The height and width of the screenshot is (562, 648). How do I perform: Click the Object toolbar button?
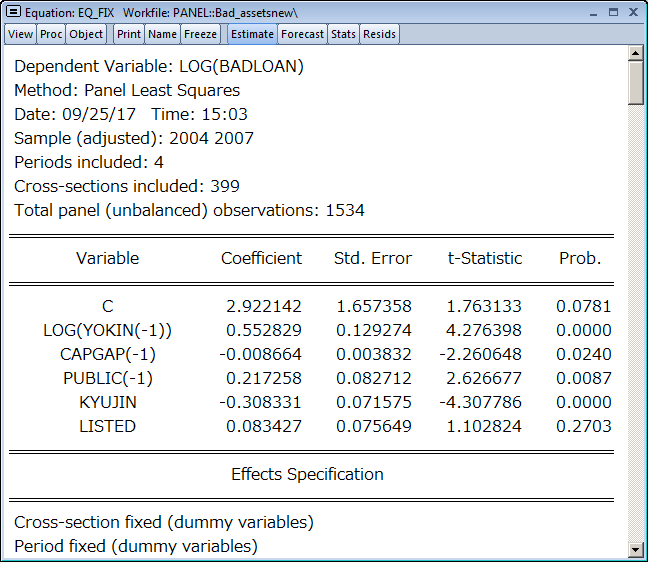(86, 34)
